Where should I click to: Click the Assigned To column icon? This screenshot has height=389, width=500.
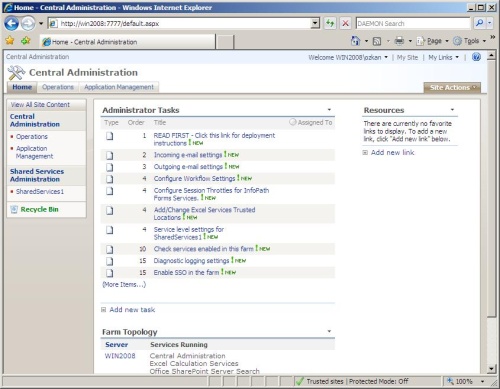pyautogui.click(x=293, y=122)
